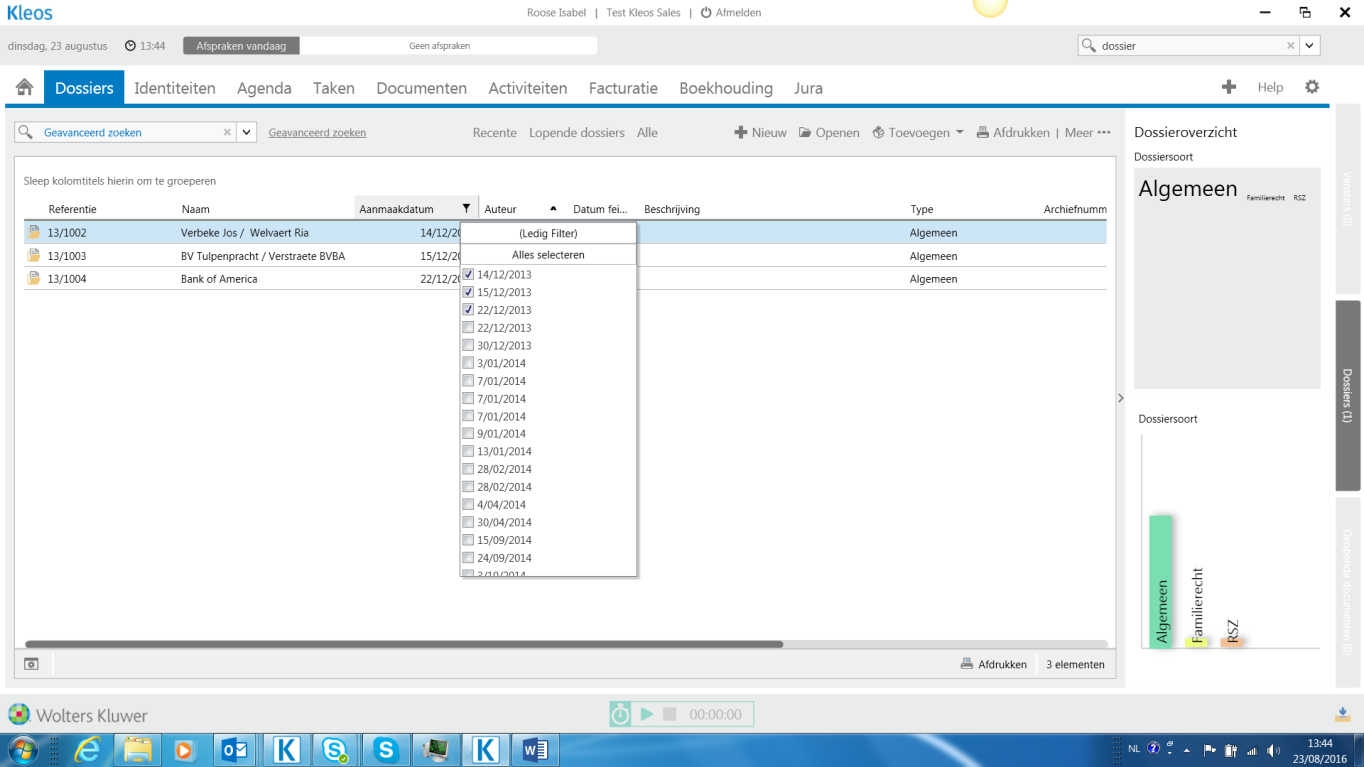
Task: Click the Afspraken vandaag button
Action: coord(241,46)
